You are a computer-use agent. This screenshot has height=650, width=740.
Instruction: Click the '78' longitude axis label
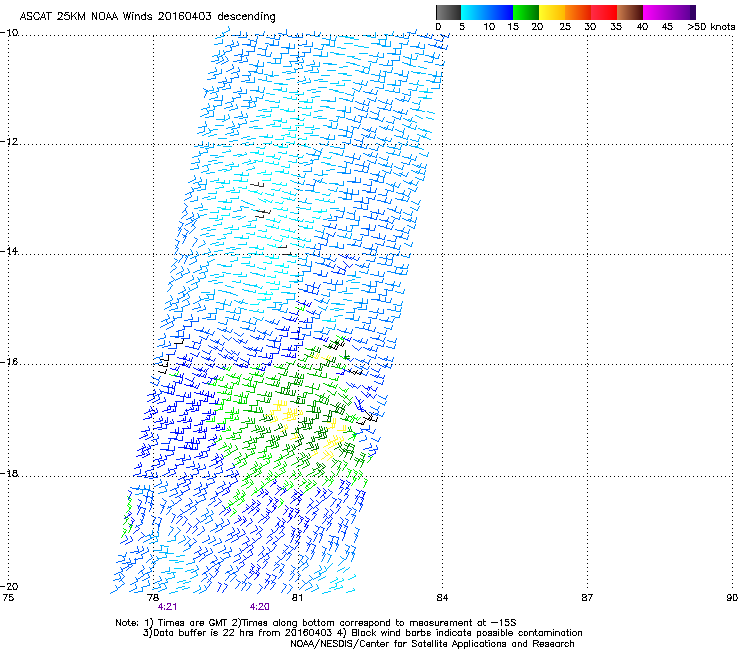[152, 597]
